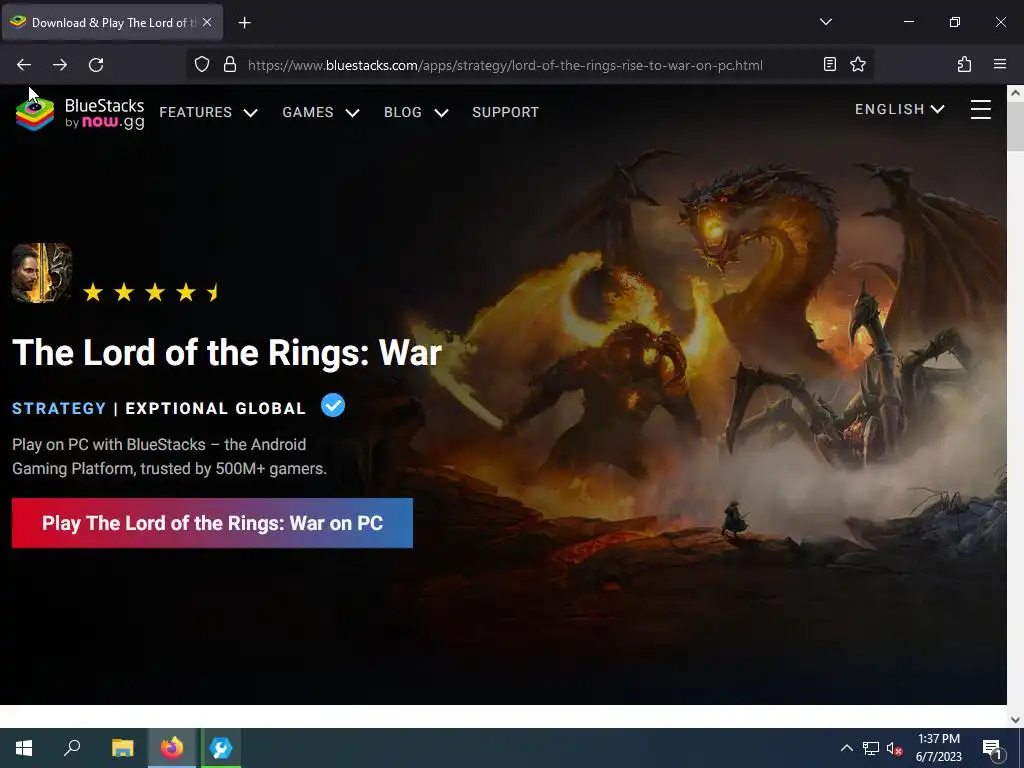Open Windows taskbar search
The width and height of the screenshot is (1024, 768).
click(72, 748)
